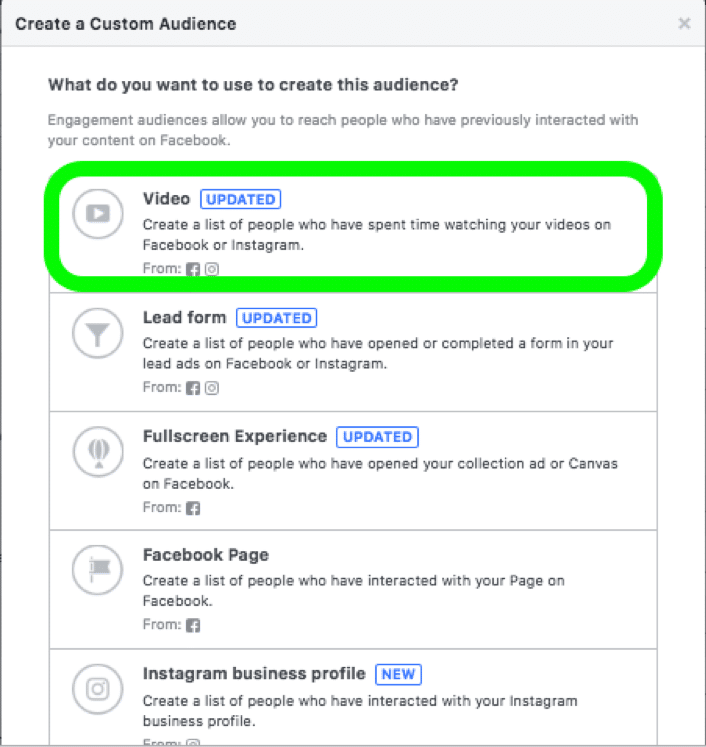Click Instagram source icon under Video
The image size is (706, 747).
(x=212, y=269)
